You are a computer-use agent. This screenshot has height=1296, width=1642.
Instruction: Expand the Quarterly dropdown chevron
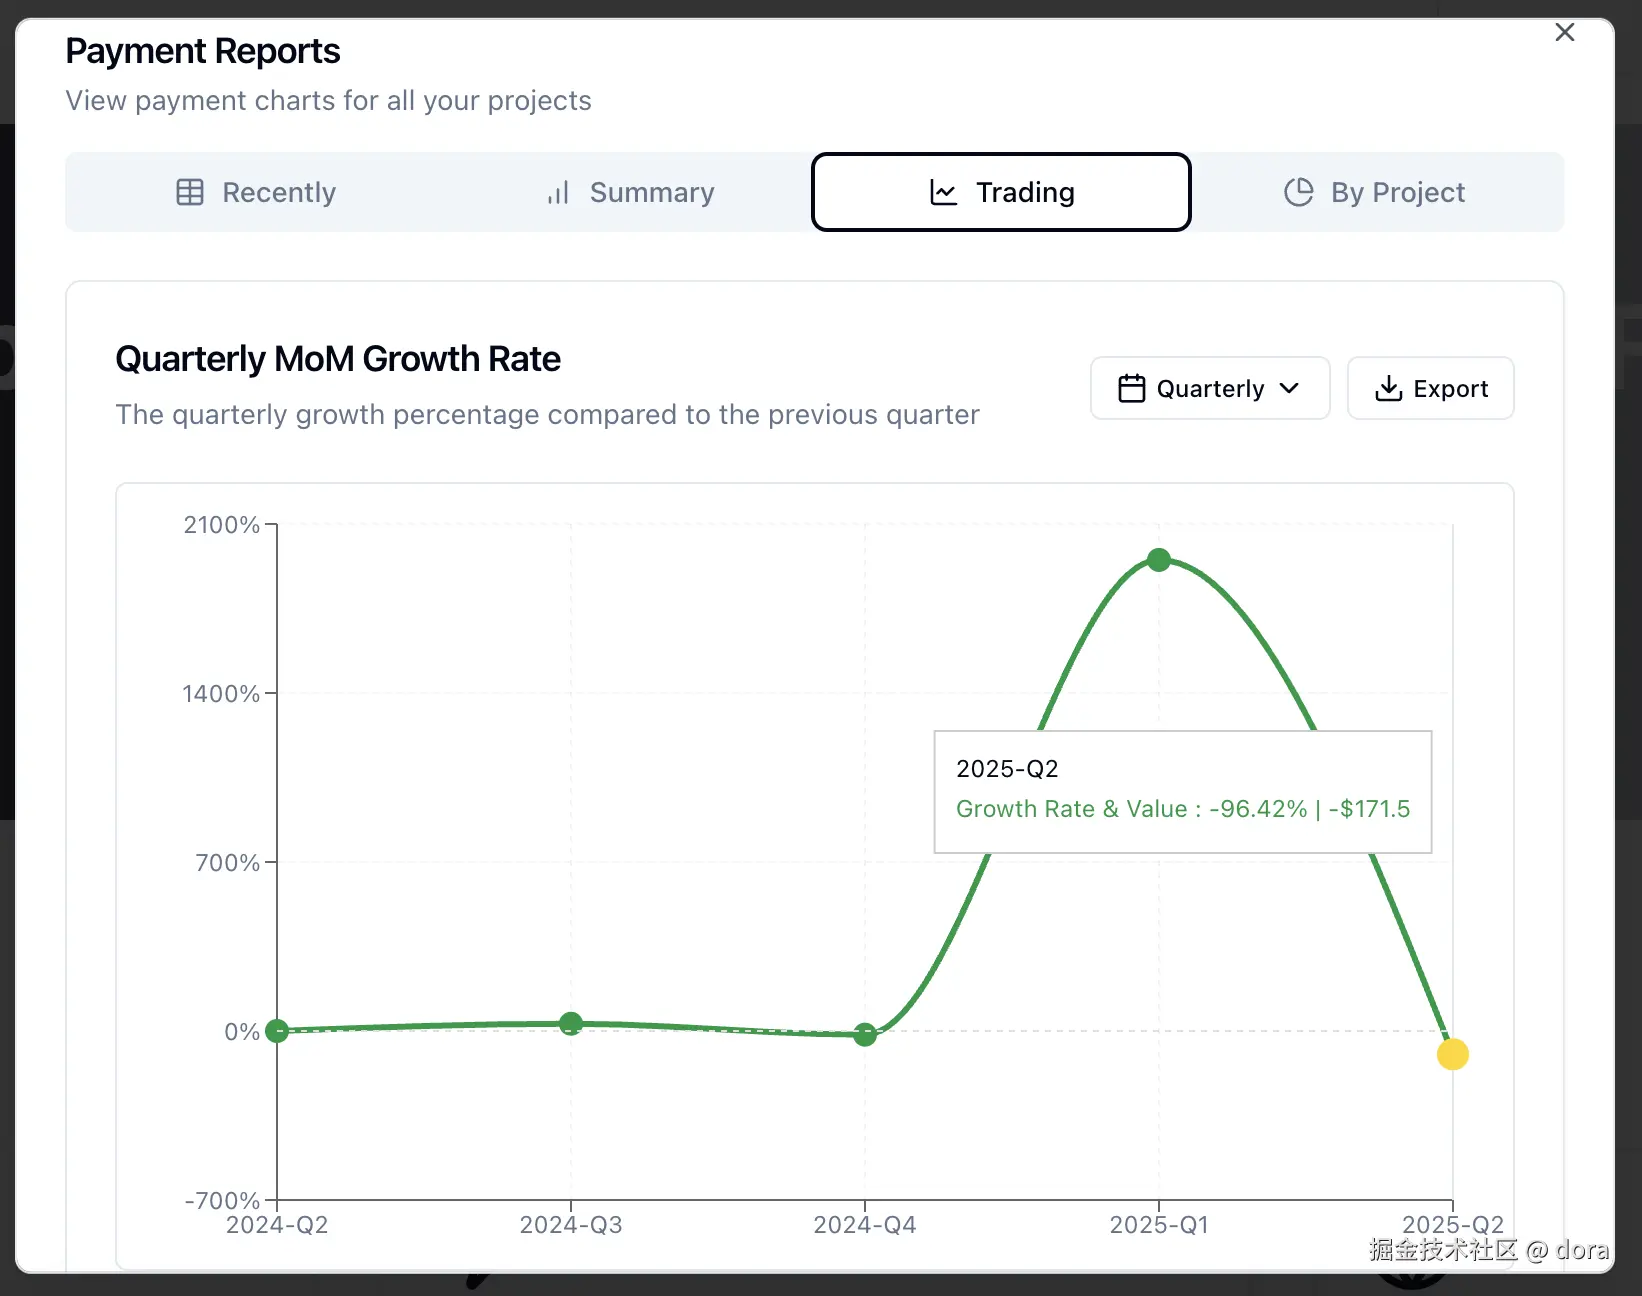click(x=1290, y=388)
